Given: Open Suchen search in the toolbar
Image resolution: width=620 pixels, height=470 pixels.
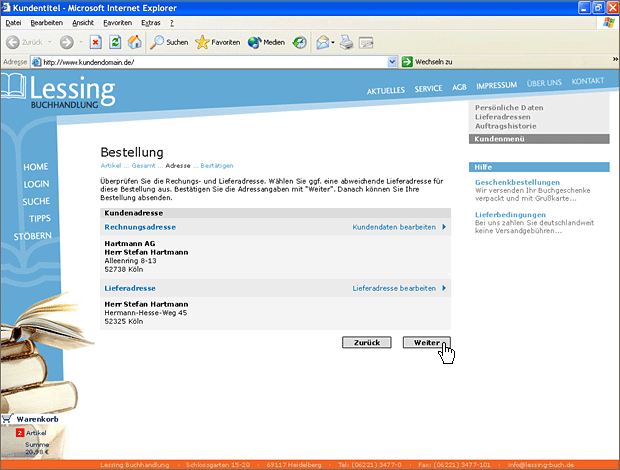Looking at the screenshot, I should click(169, 42).
